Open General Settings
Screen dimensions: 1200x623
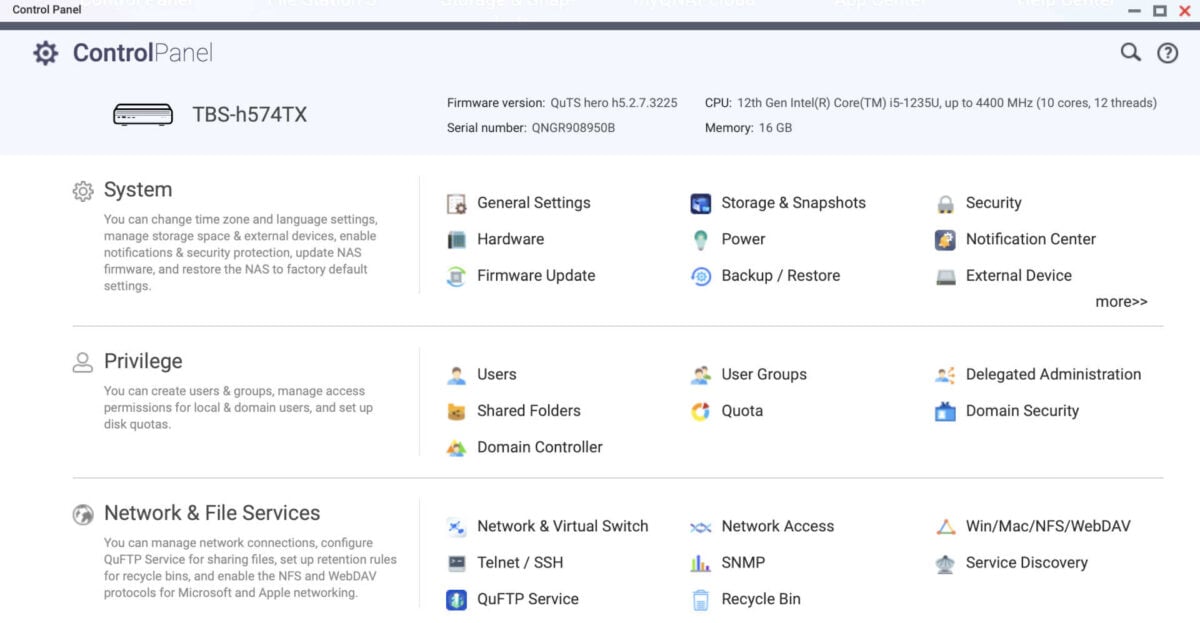(x=534, y=203)
